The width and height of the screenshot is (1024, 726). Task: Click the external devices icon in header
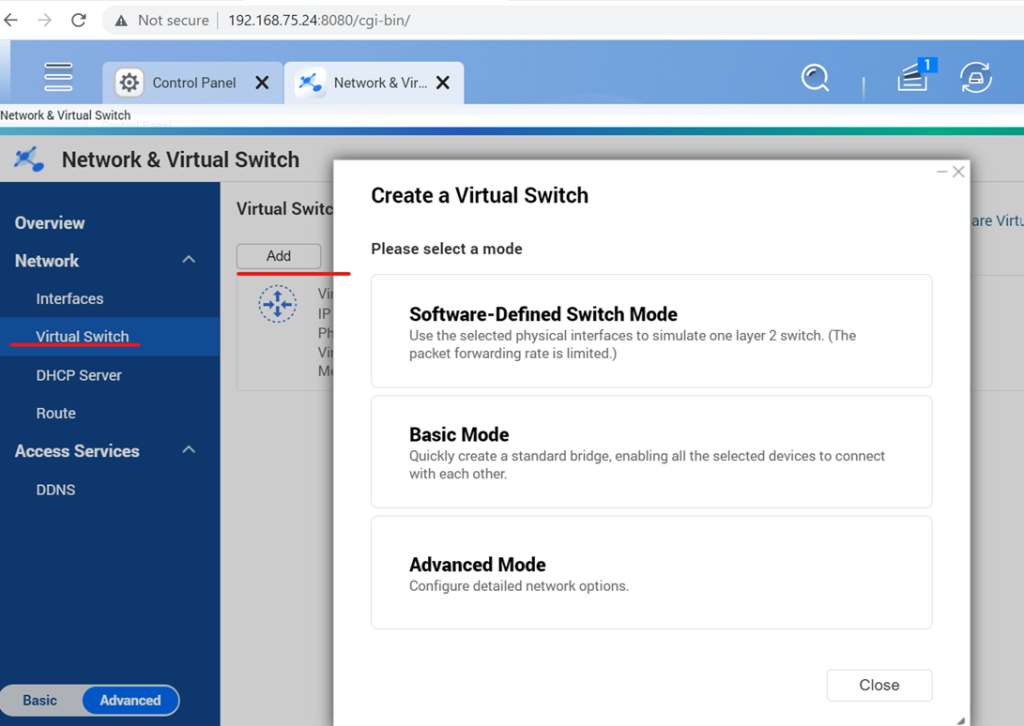pos(976,78)
